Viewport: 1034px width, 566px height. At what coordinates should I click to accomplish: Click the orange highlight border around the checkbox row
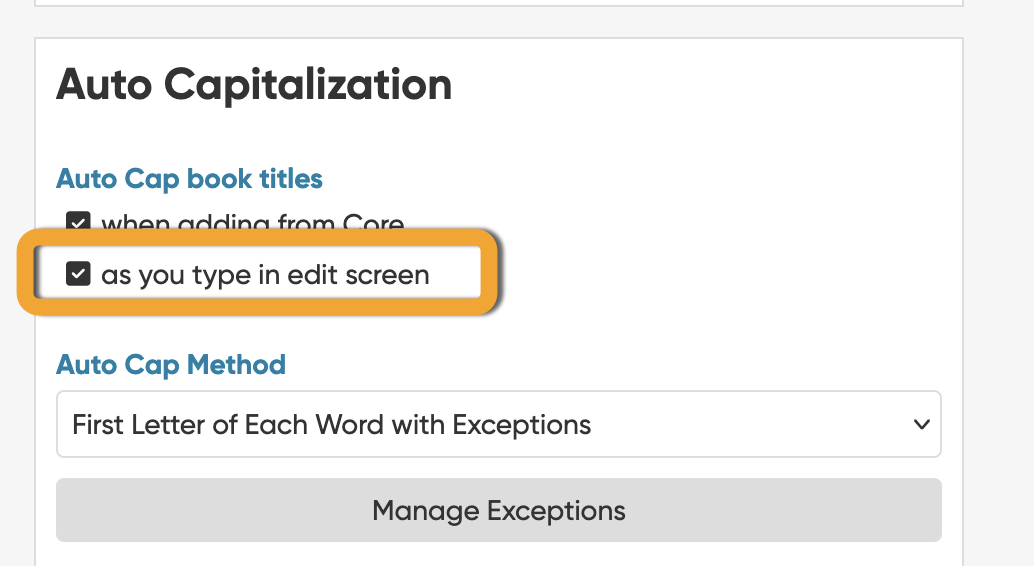257,236
